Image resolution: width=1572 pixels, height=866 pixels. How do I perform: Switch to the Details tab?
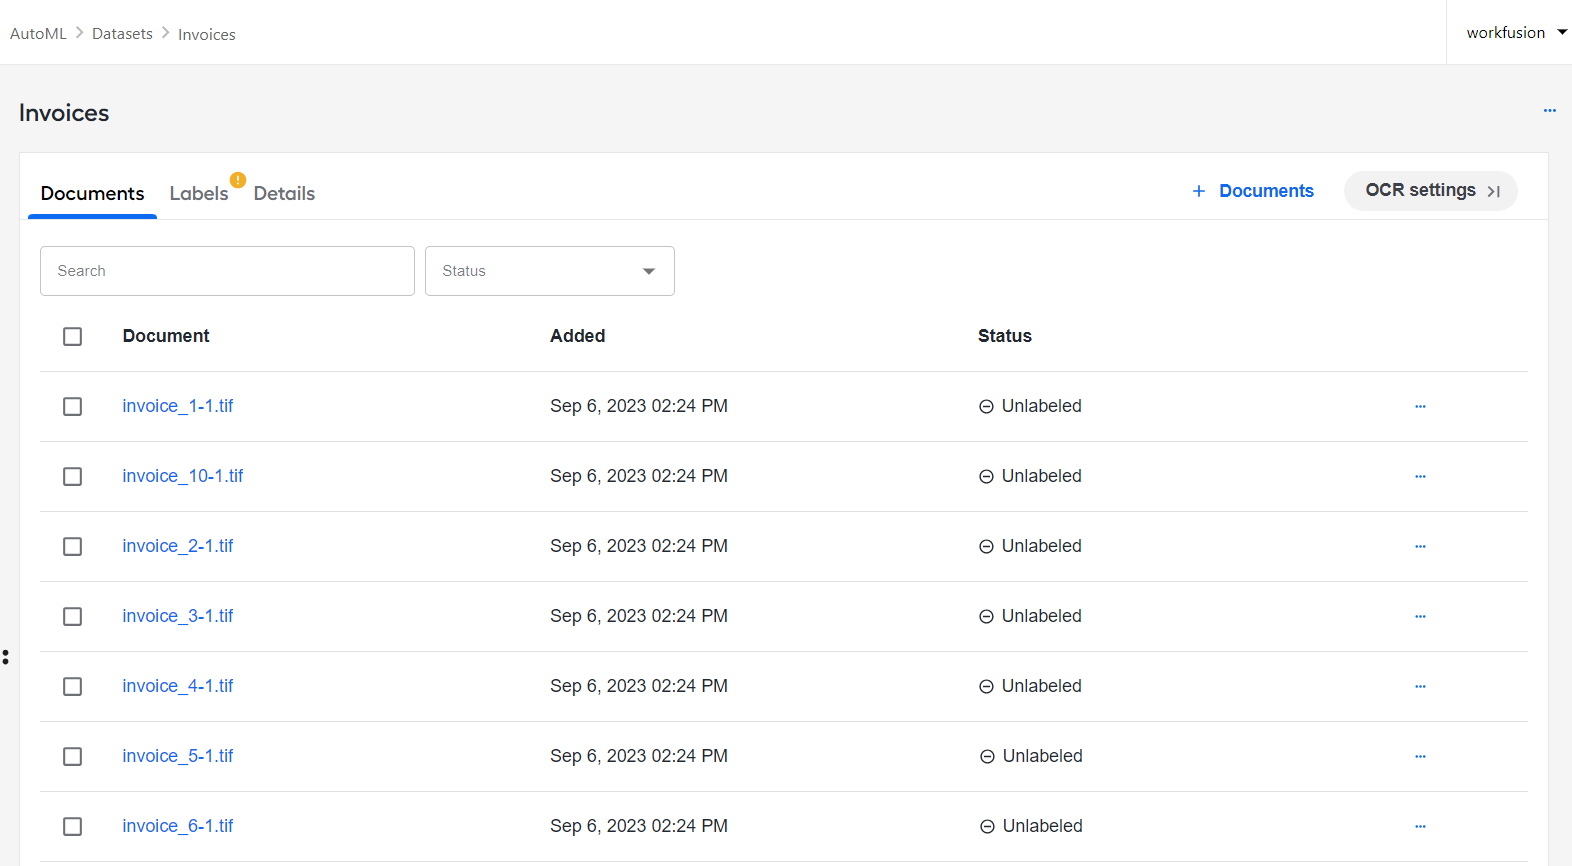[x=284, y=193]
